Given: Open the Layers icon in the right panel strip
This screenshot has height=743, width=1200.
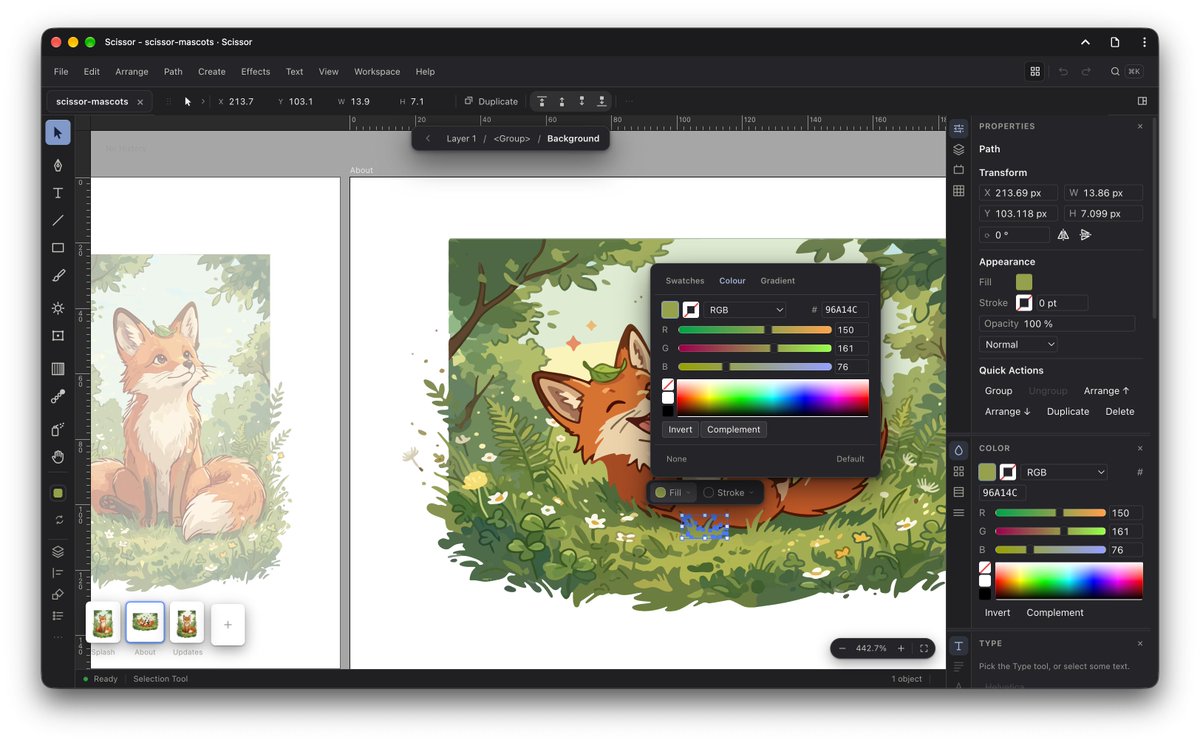Looking at the screenshot, I should (959, 149).
